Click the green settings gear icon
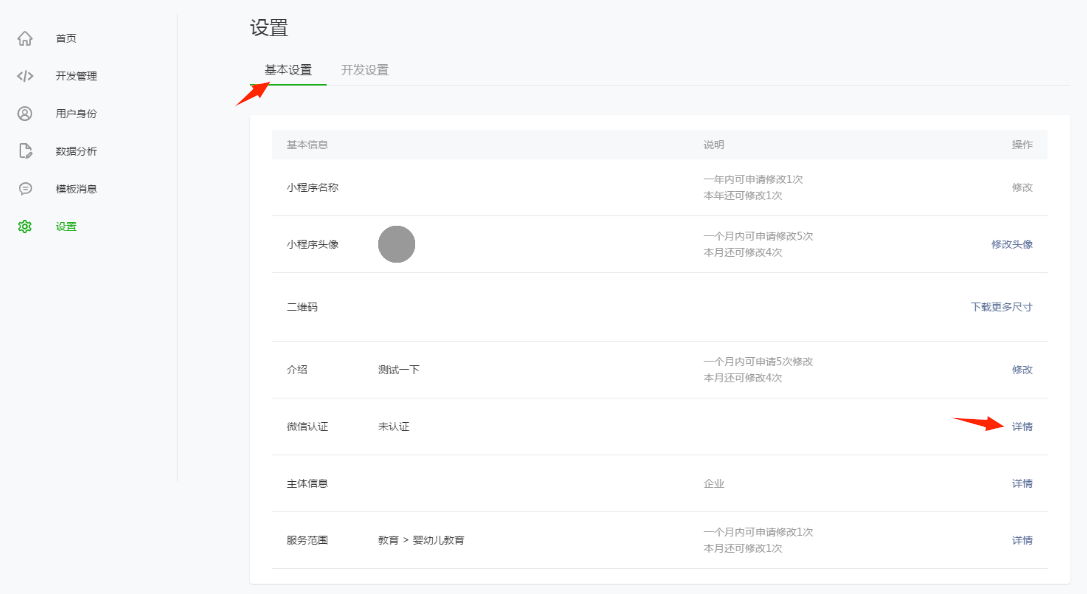The height and width of the screenshot is (594, 1087). point(25,227)
